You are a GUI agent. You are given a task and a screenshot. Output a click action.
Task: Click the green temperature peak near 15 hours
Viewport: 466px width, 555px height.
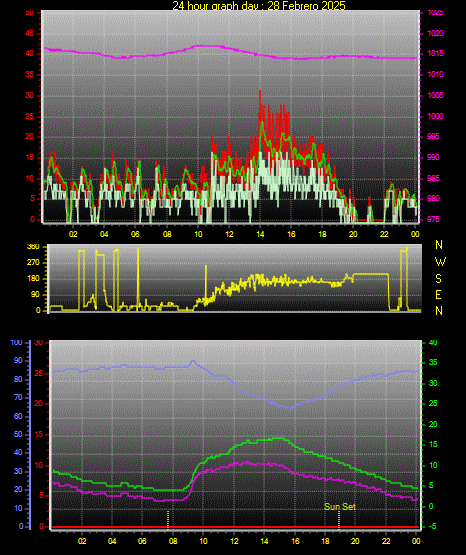click(278, 438)
